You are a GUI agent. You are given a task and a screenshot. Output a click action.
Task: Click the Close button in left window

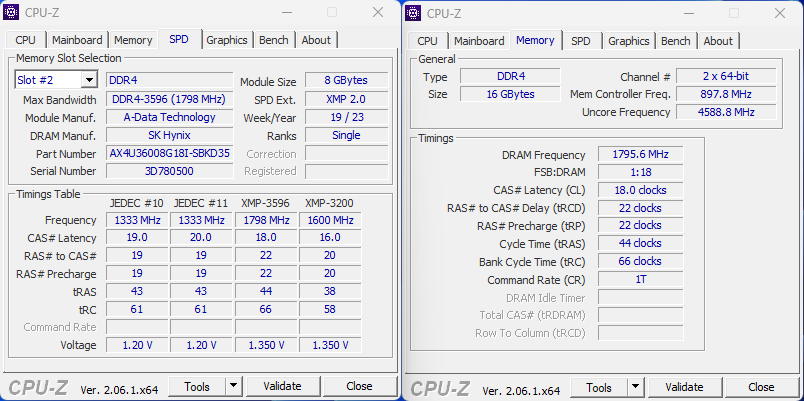tap(359, 386)
